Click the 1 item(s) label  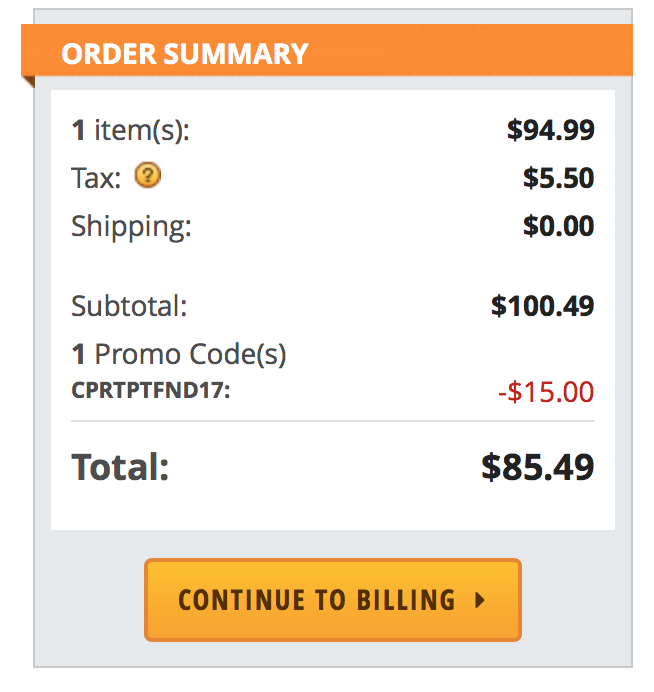130,130
